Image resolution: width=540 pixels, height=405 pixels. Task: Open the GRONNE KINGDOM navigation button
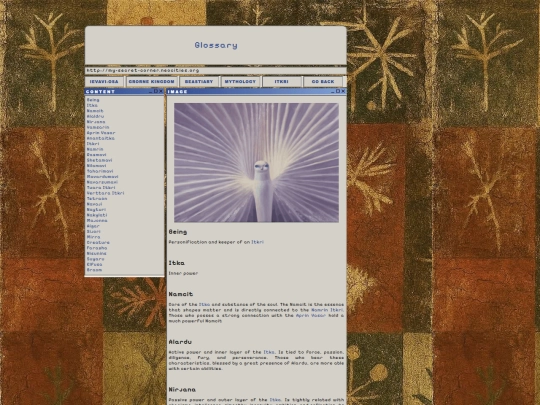152,82
